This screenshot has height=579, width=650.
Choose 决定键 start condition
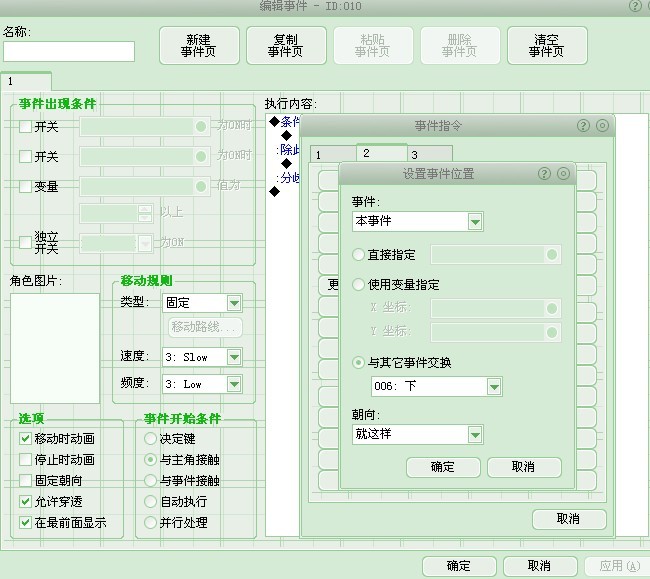(x=150, y=438)
